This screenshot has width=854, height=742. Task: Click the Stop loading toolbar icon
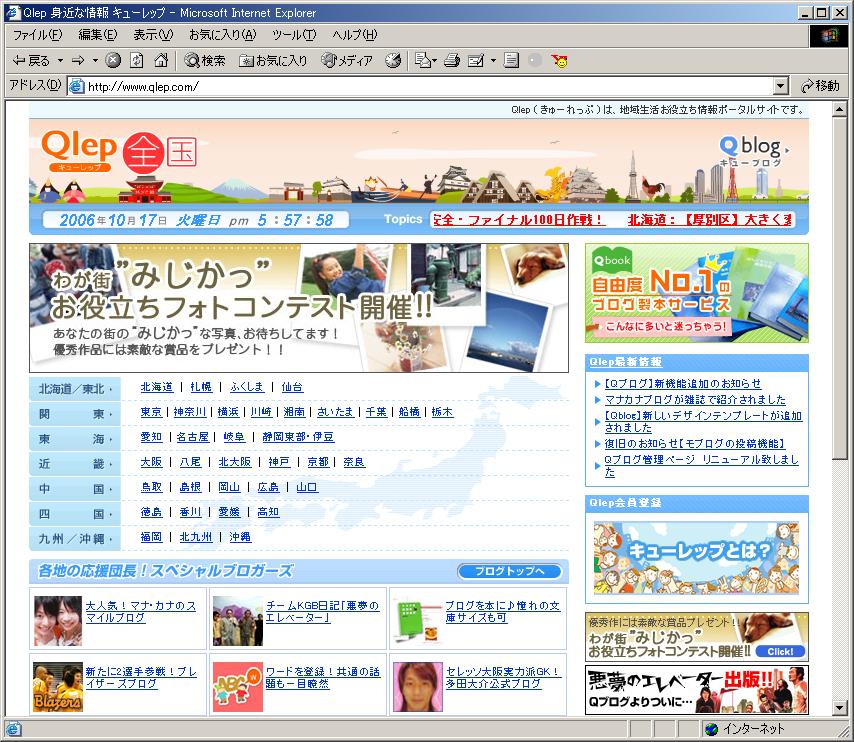point(113,61)
